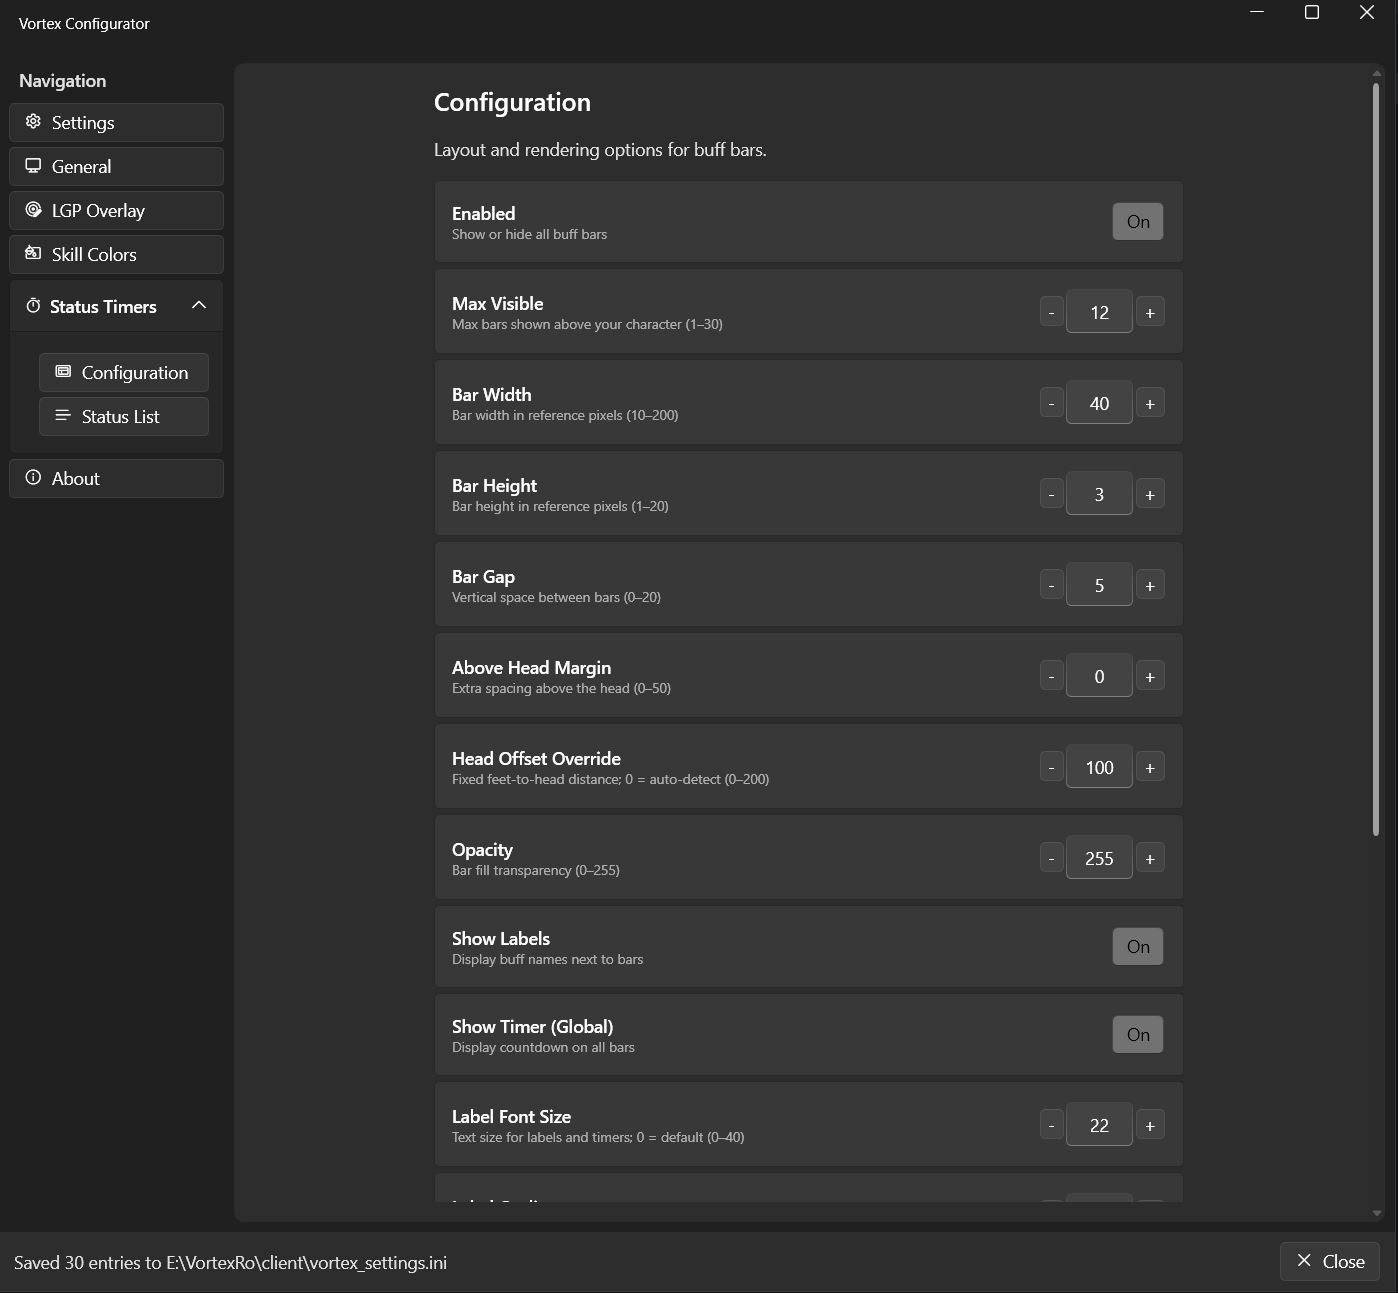Click the Close button in status bar
The image size is (1398, 1293).
[1330, 1262]
